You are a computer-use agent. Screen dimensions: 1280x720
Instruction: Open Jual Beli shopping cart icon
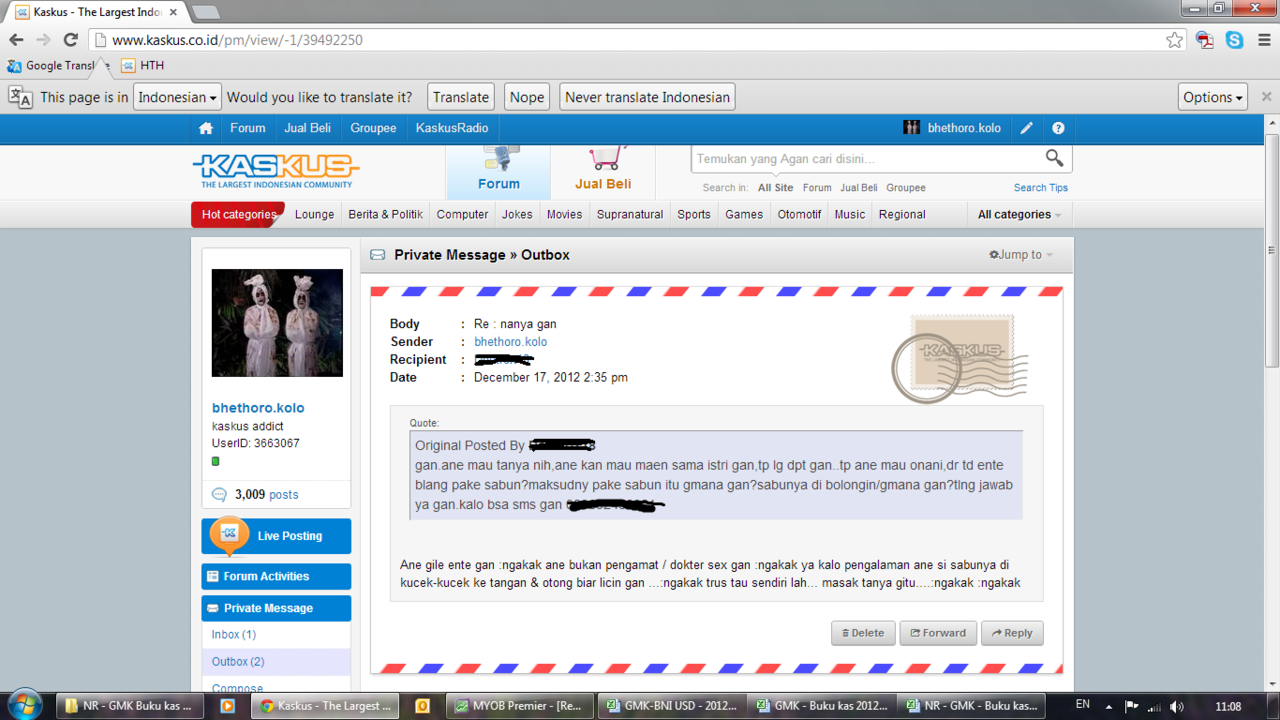click(603, 171)
